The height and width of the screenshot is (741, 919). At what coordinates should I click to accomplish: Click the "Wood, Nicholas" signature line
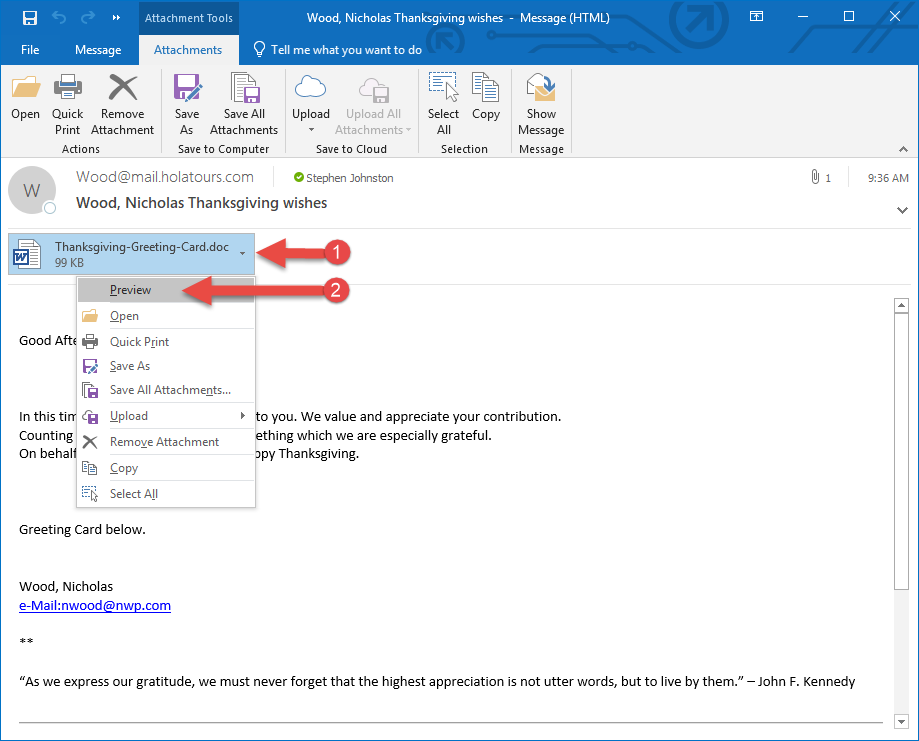tap(66, 586)
